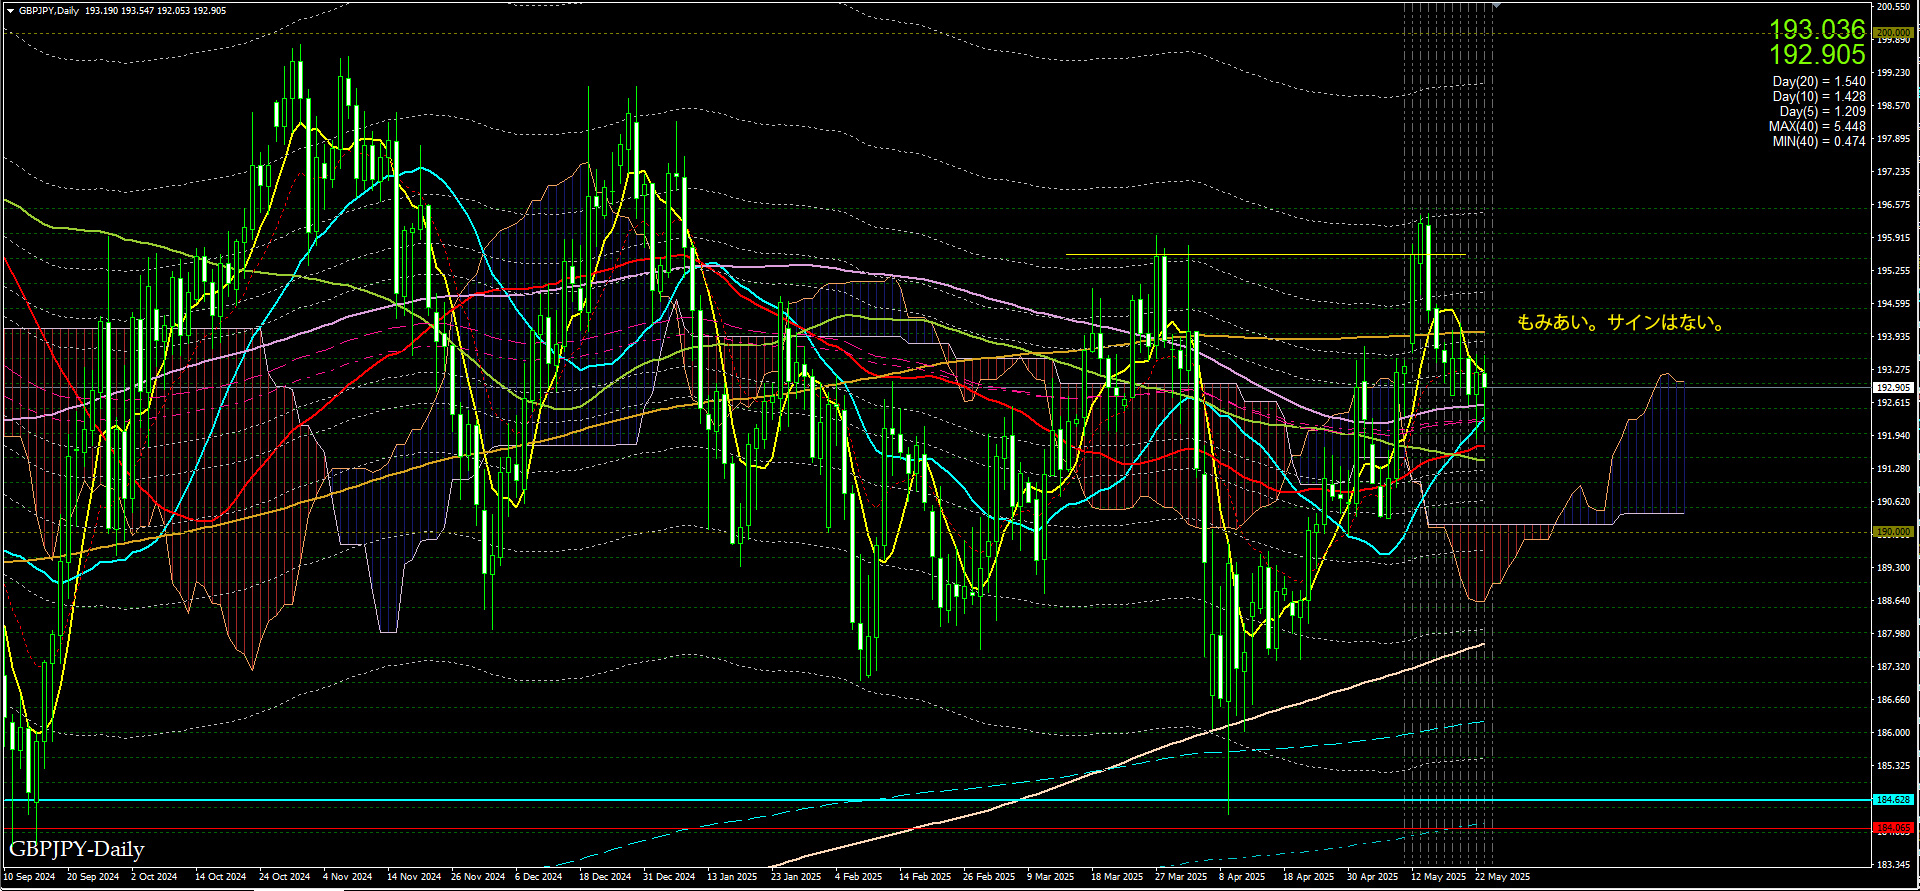Click the 8 Apr 2025 date label
1920x891 pixels.
1242,877
